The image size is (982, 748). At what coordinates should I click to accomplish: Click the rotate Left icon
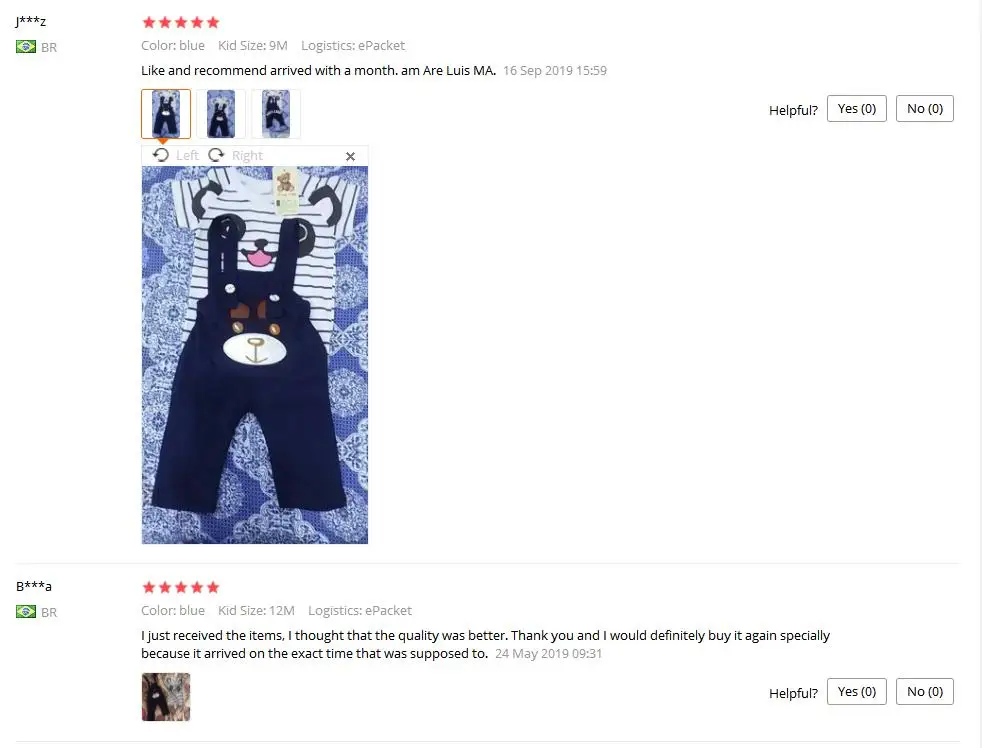point(161,155)
